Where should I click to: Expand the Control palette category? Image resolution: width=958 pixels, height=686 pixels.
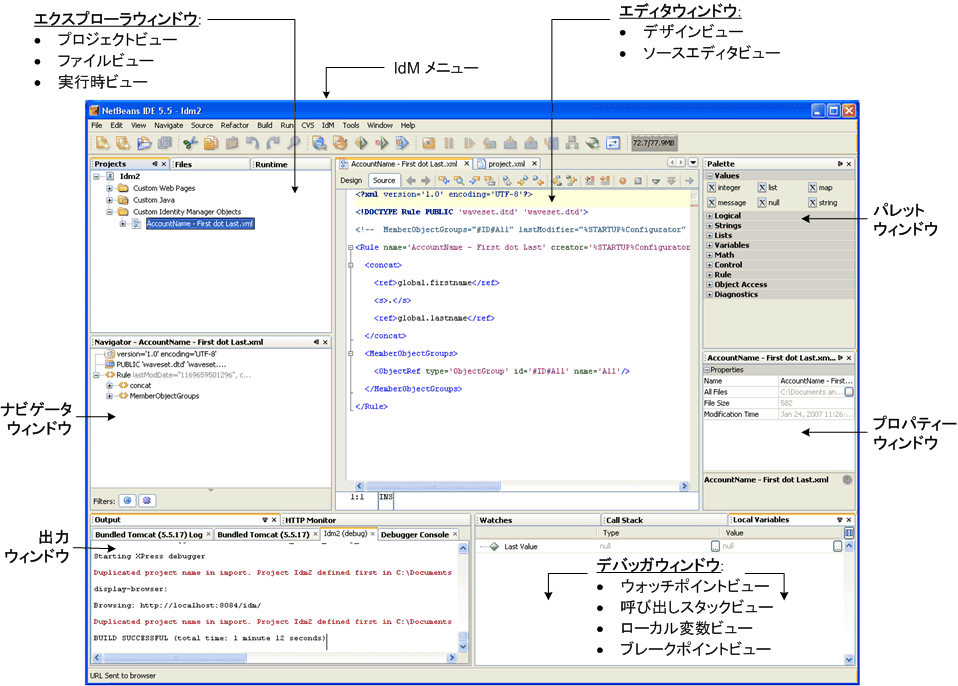[709, 265]
